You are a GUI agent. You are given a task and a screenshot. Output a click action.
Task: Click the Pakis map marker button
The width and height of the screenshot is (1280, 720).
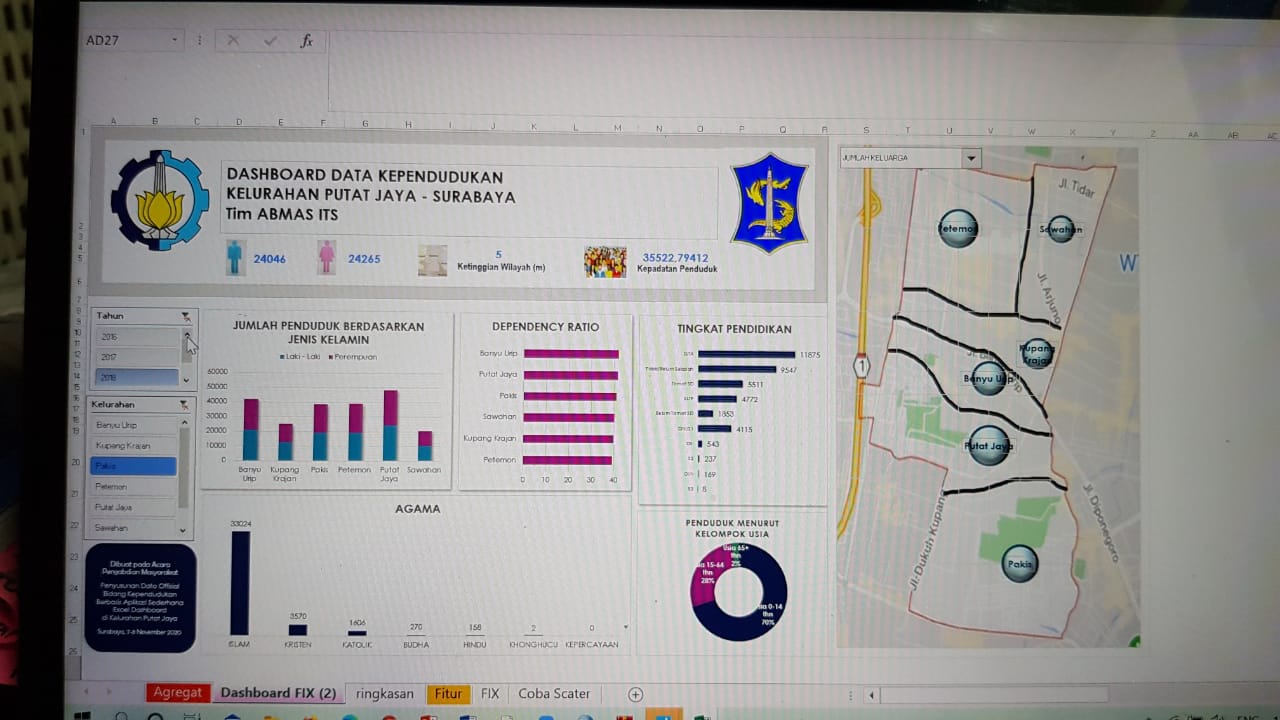click(x=1020, y=563)
